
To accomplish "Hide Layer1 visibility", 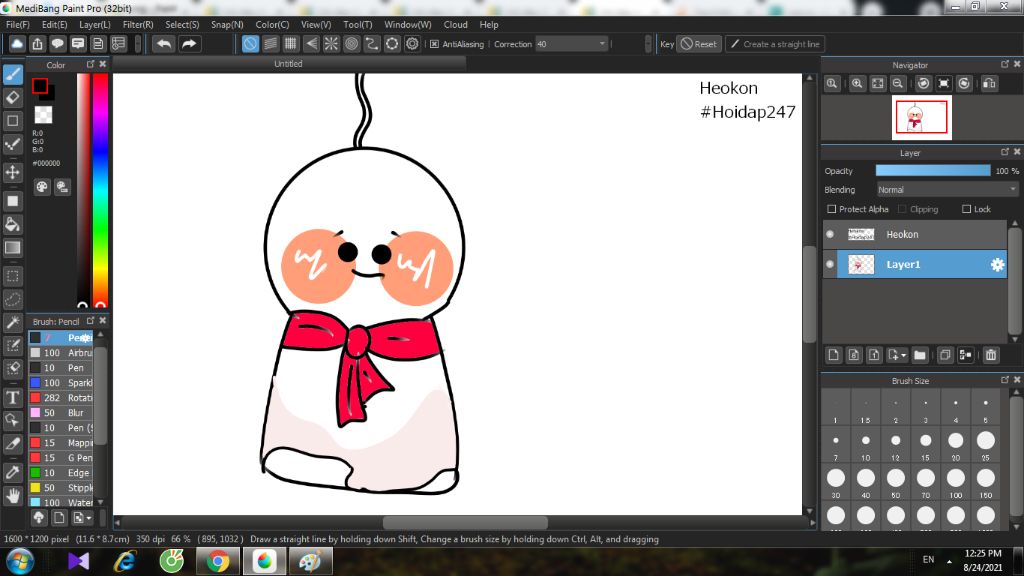I will (830, 264).
